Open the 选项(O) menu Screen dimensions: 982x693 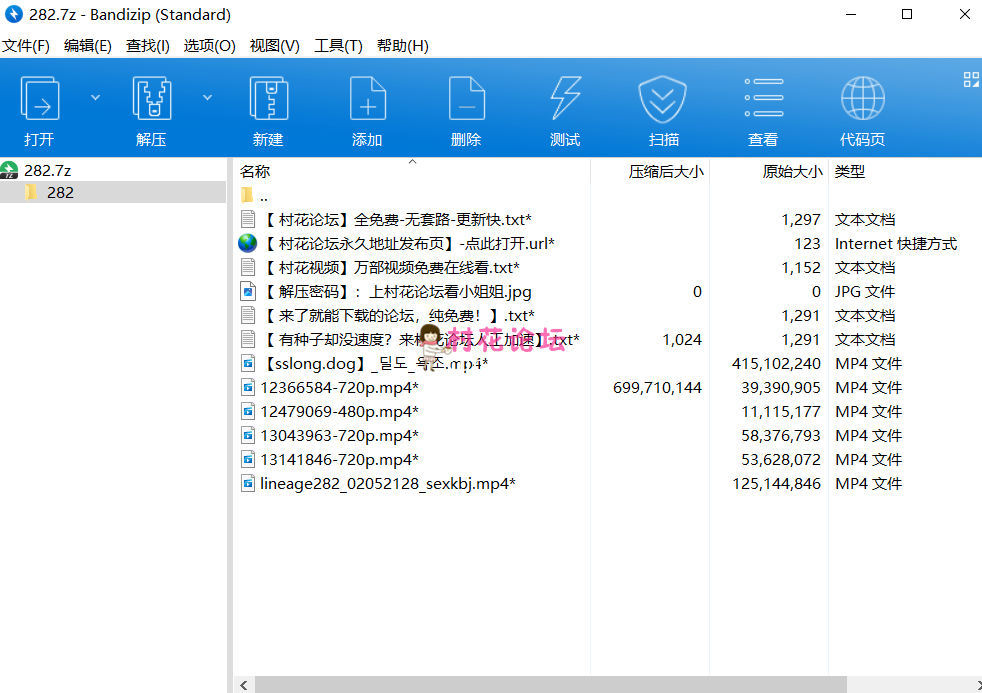[209, 46]
